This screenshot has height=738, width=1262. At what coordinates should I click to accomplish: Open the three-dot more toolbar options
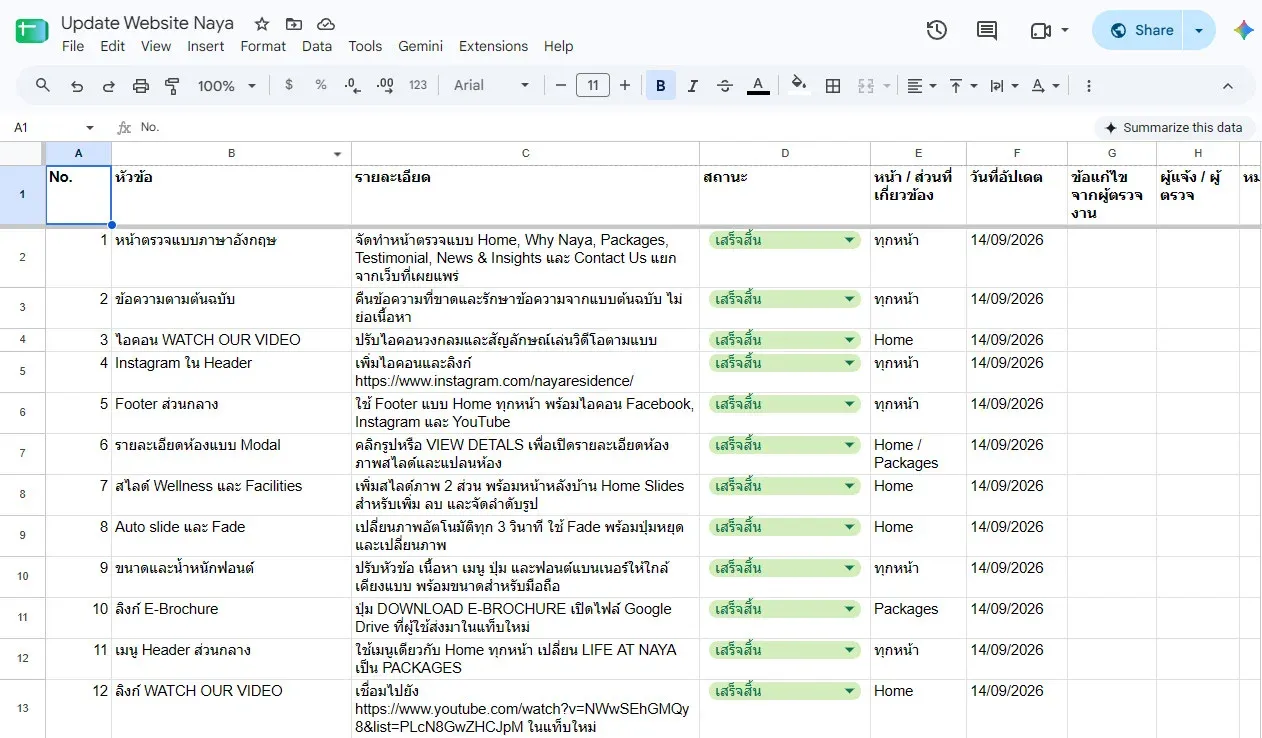pos(1089,86)
